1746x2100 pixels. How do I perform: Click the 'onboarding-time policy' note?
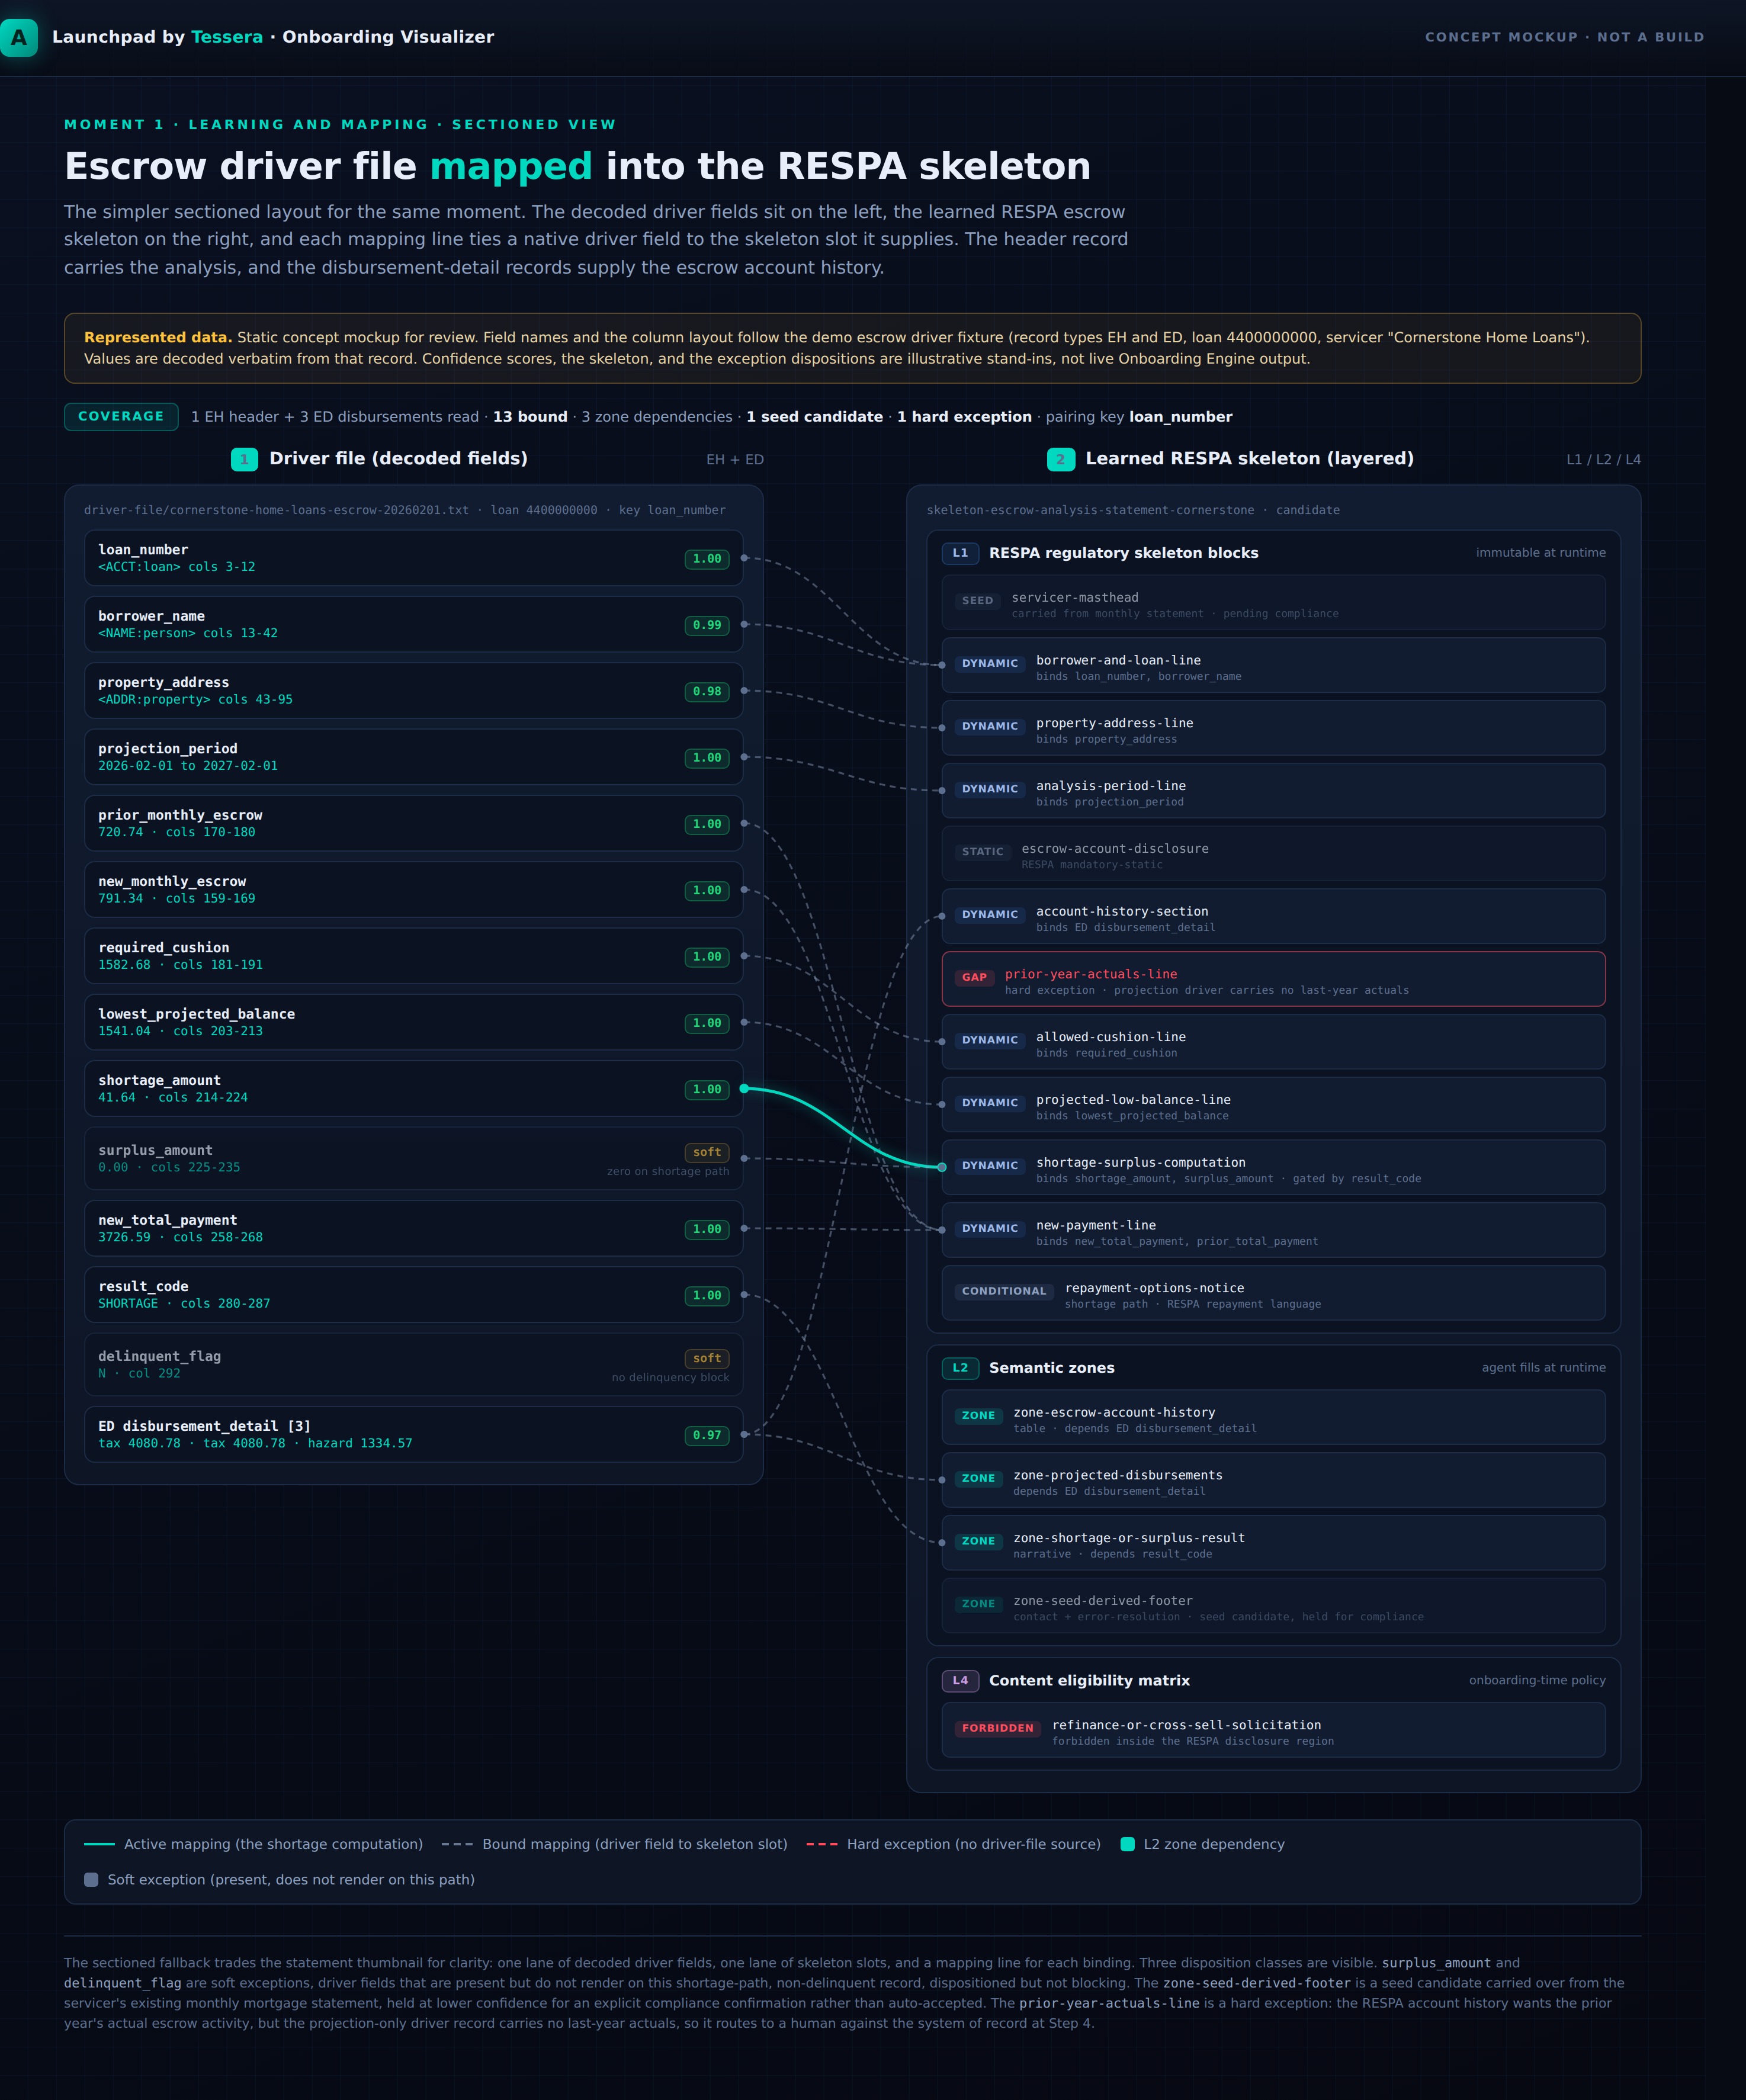[x=1537, y=1681]
